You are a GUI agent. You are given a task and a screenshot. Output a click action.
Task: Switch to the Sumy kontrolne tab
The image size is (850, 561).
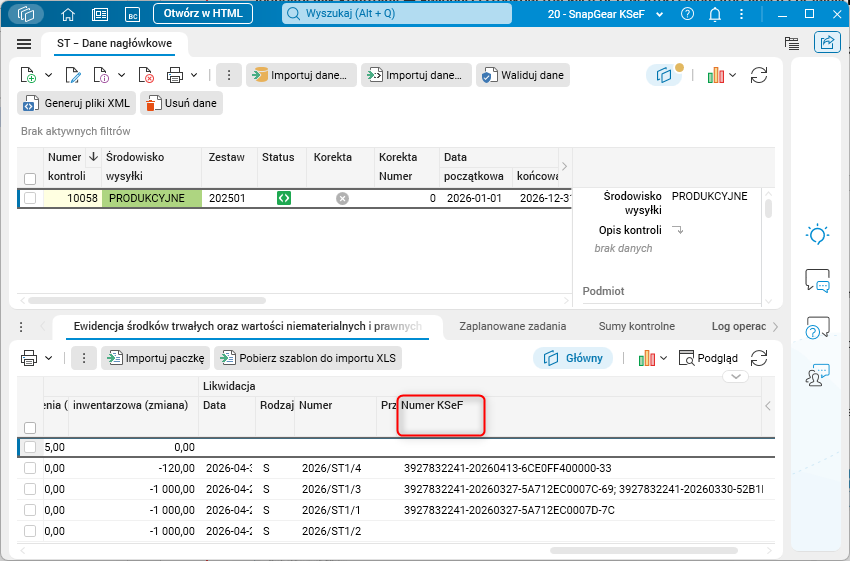click(636, 326)
